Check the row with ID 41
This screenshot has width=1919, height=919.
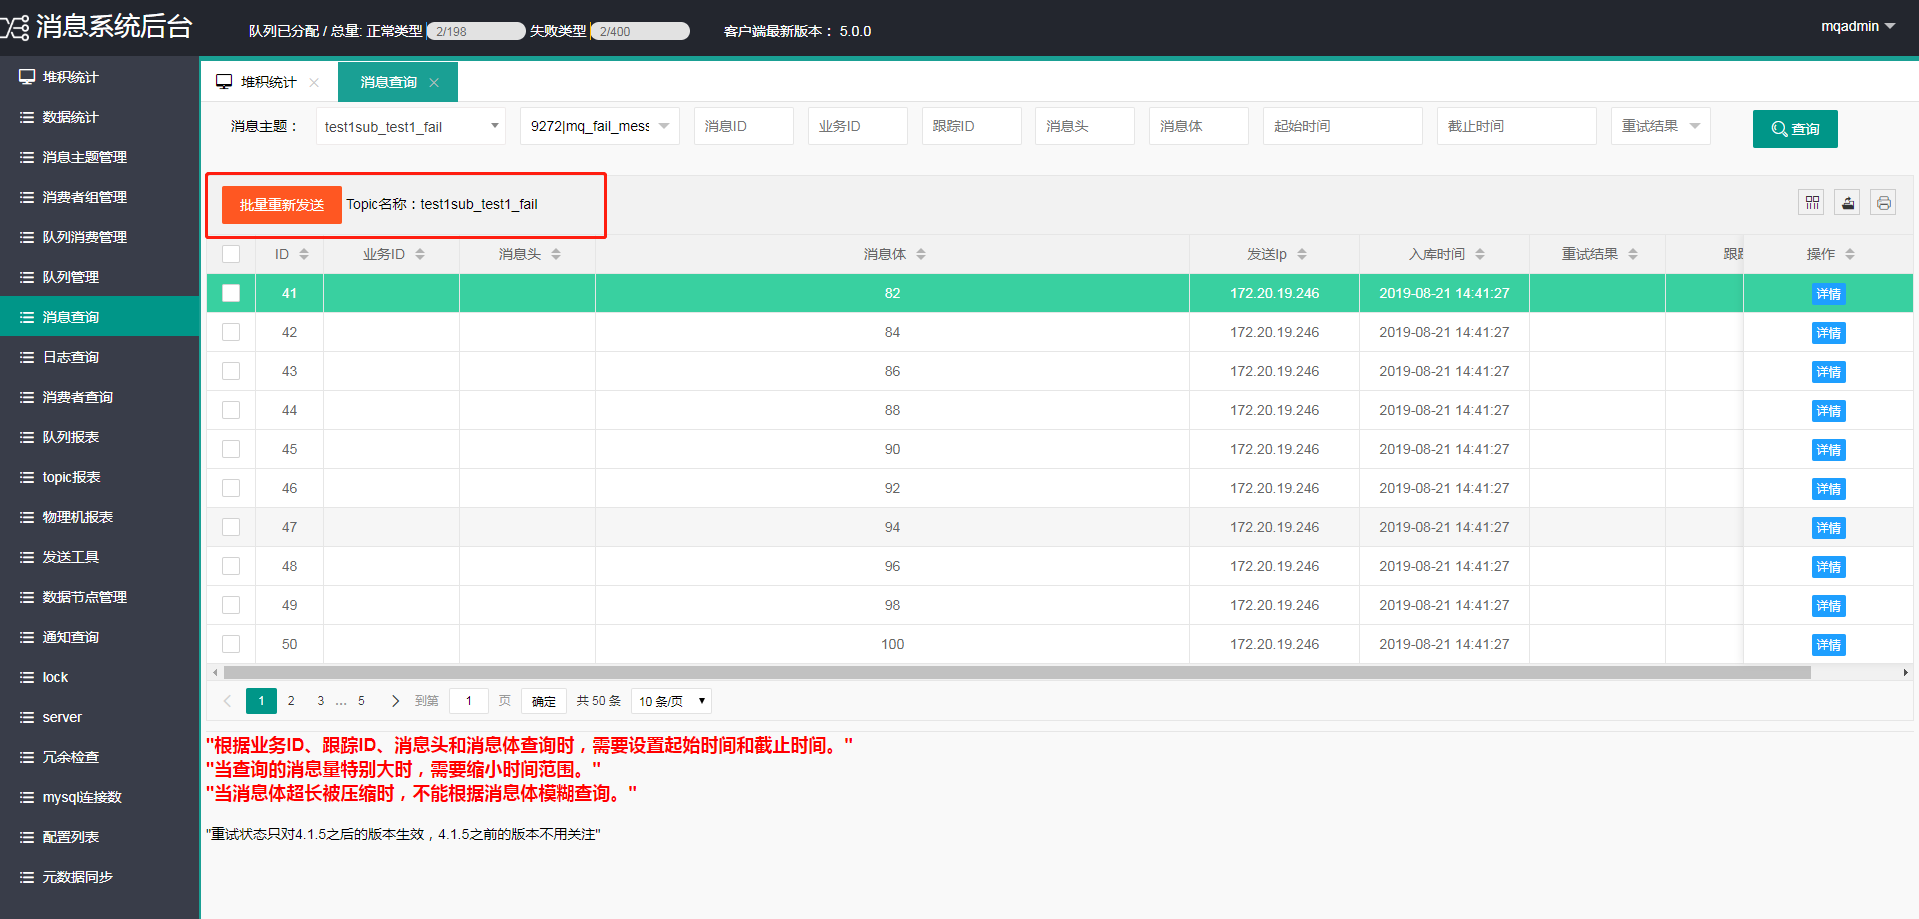[231, 293]
